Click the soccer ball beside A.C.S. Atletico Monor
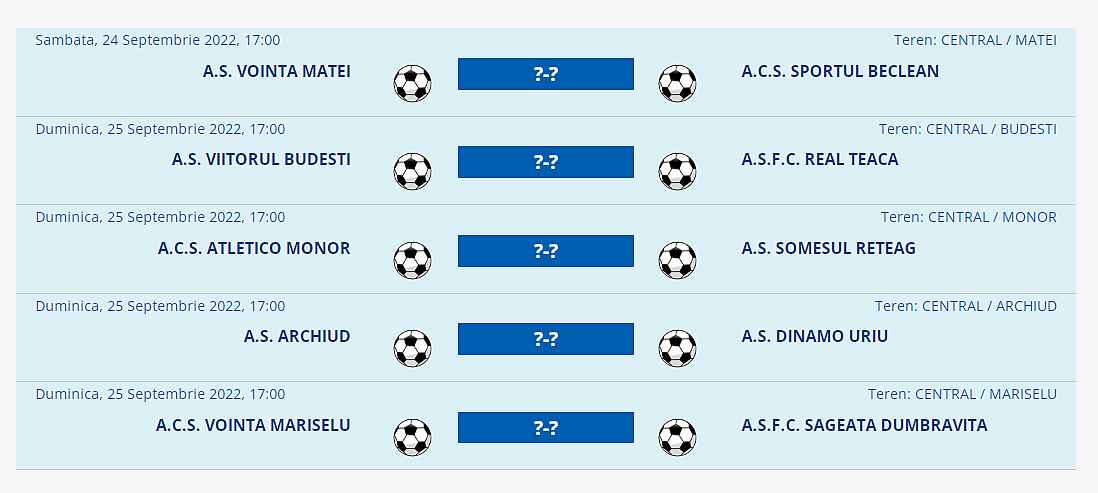Viewport: 1098px width, 493px height. 412,260
